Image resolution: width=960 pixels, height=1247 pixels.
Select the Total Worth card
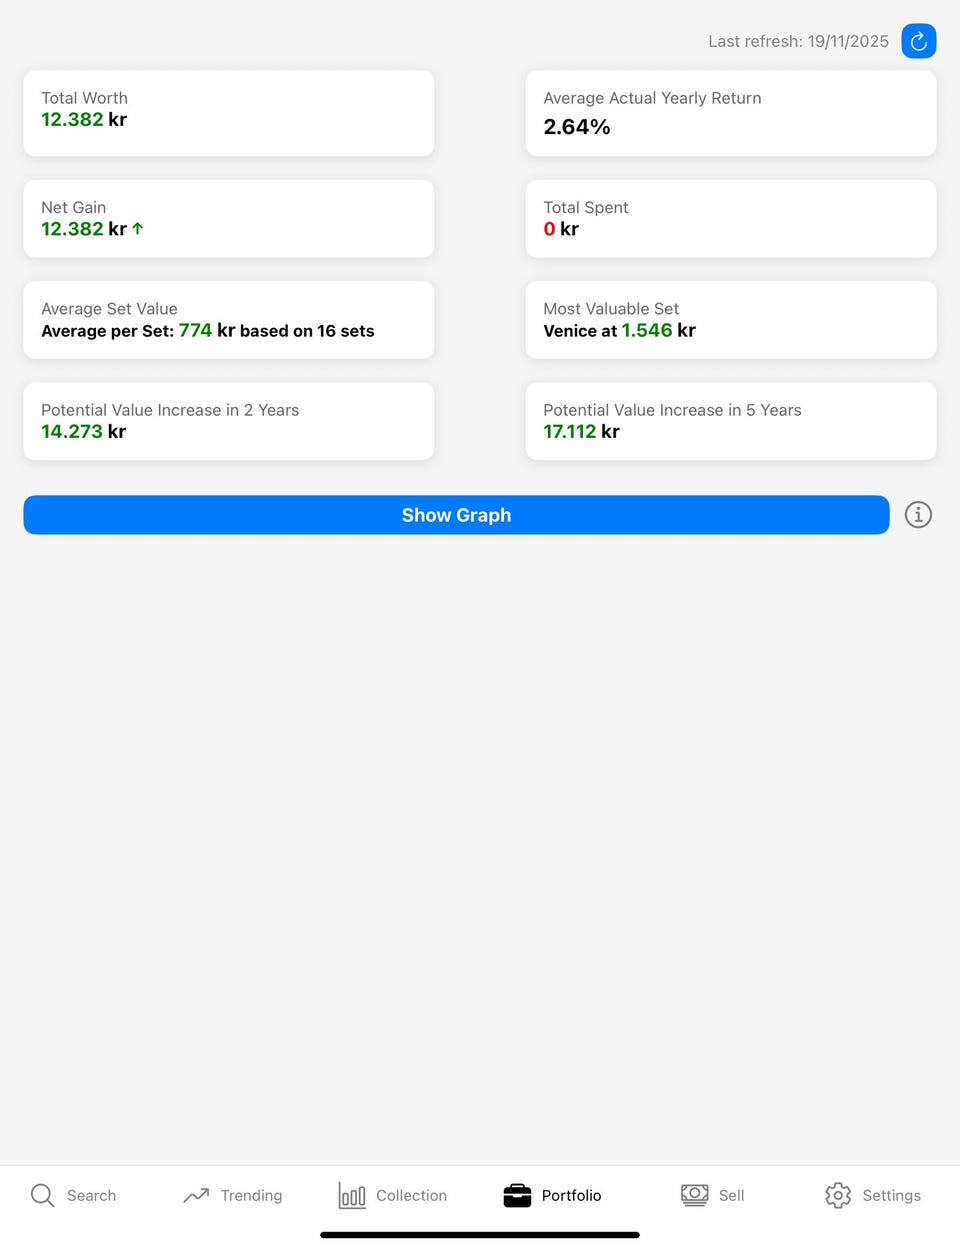(228, 113)
